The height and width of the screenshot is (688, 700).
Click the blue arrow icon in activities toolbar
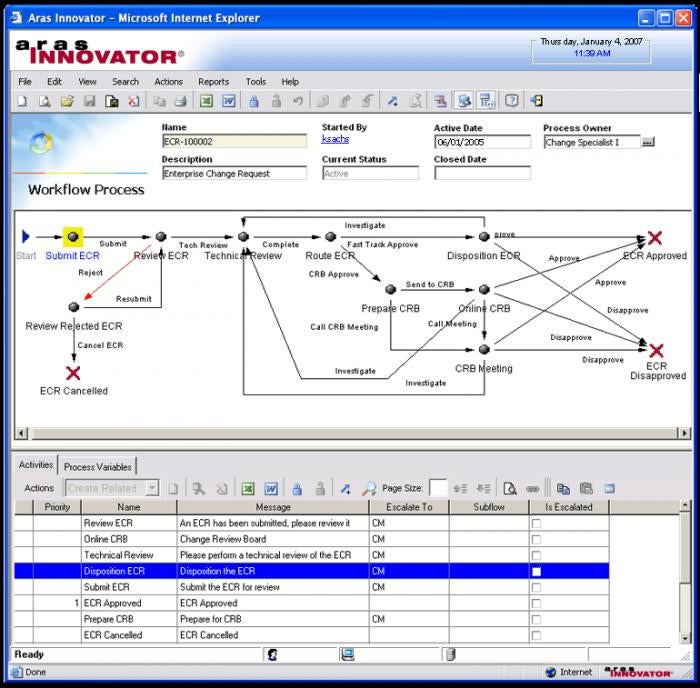[x=345, y=488]
